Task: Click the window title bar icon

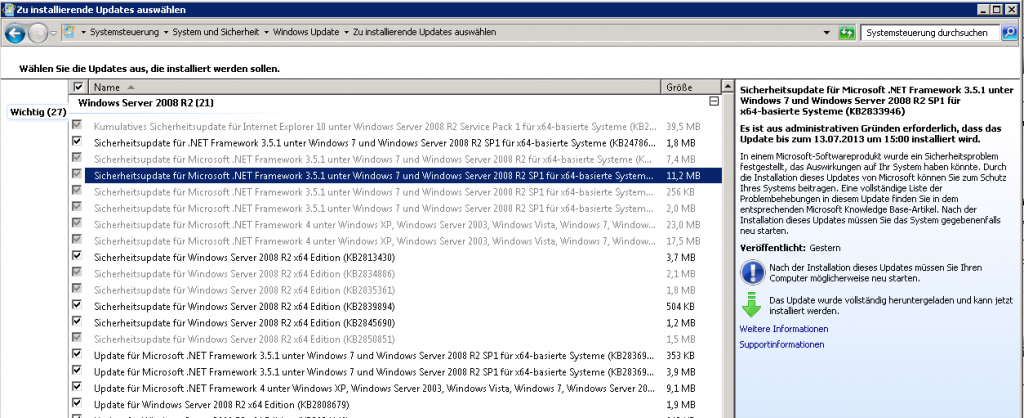Action: pyautogui.click(x=9, y=9)
